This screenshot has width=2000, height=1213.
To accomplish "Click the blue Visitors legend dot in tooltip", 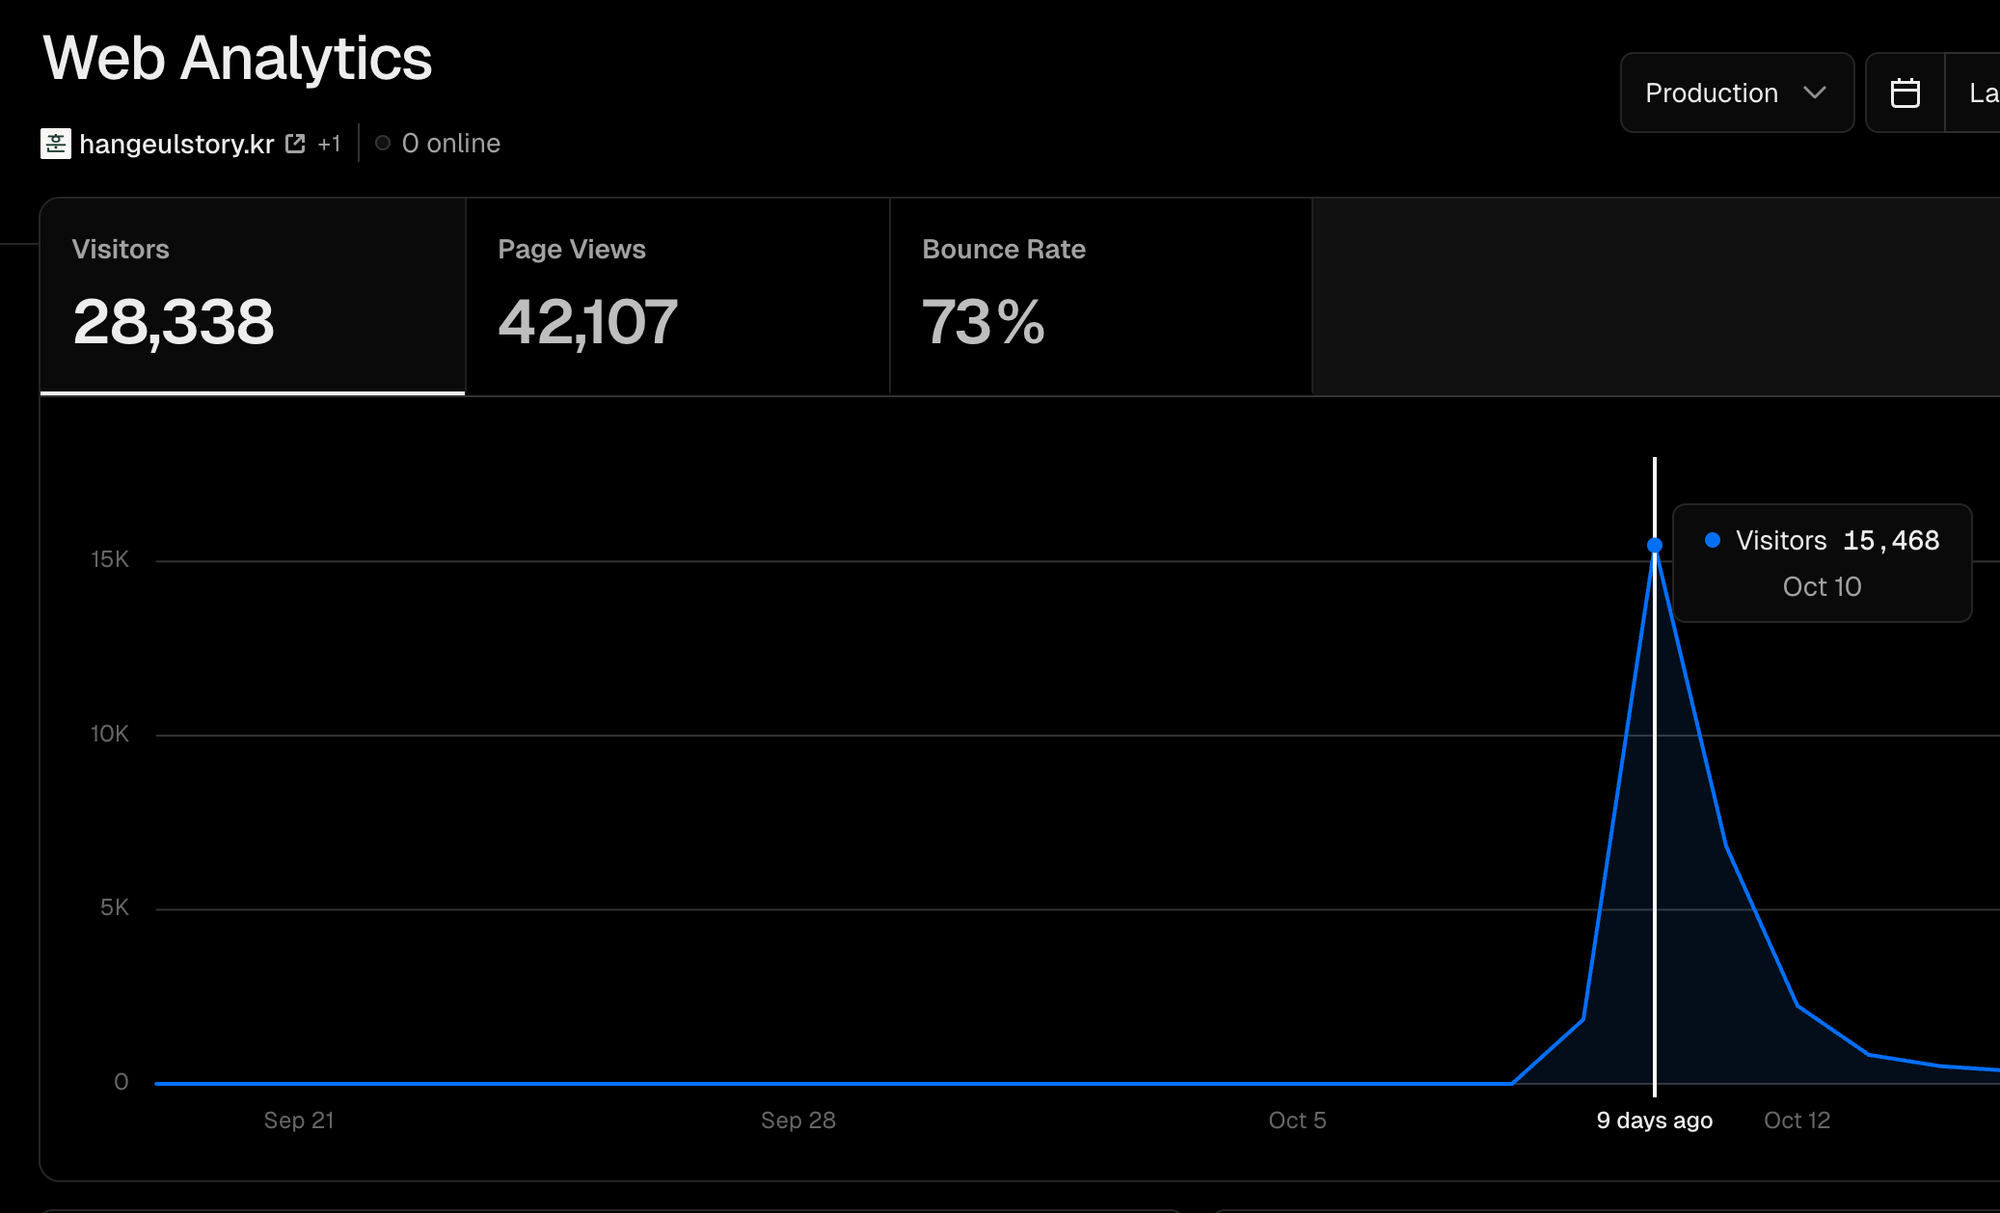I will click(x=1713, y=540).
